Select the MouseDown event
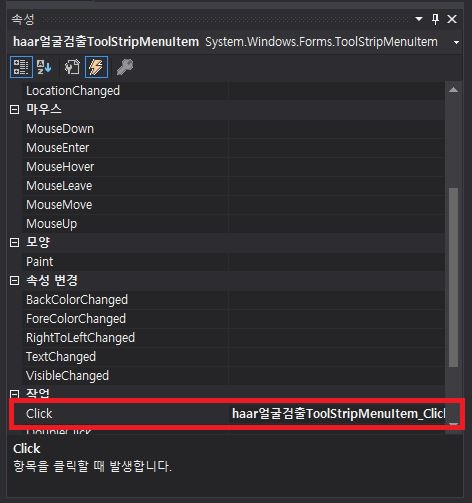 click(x=60, y=129)
